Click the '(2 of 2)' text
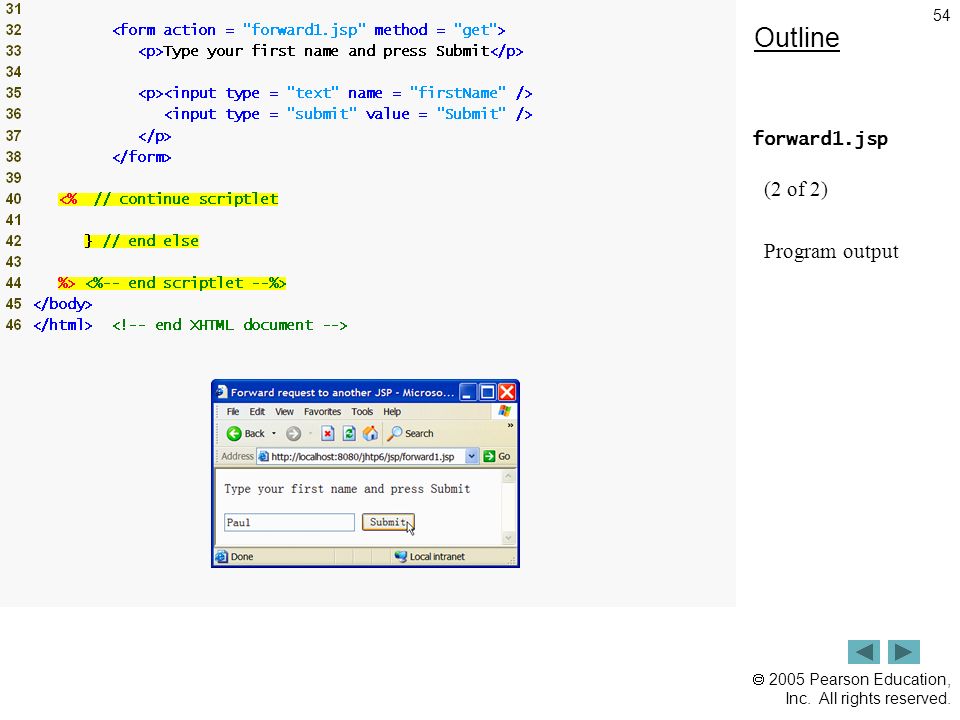Image resolution: width=960 pixels, height=720 pixels. [x=795, y=189]
